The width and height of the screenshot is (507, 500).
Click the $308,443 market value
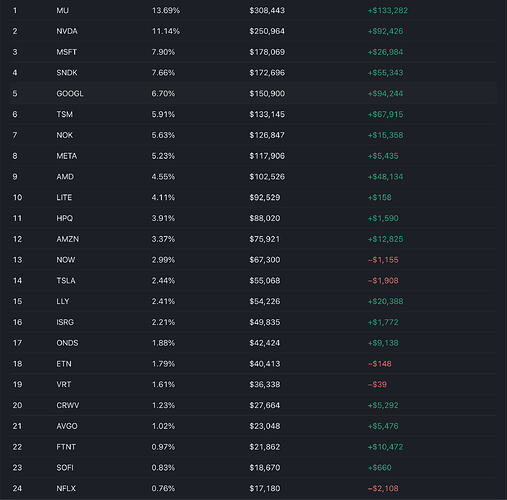click(267, 11)
